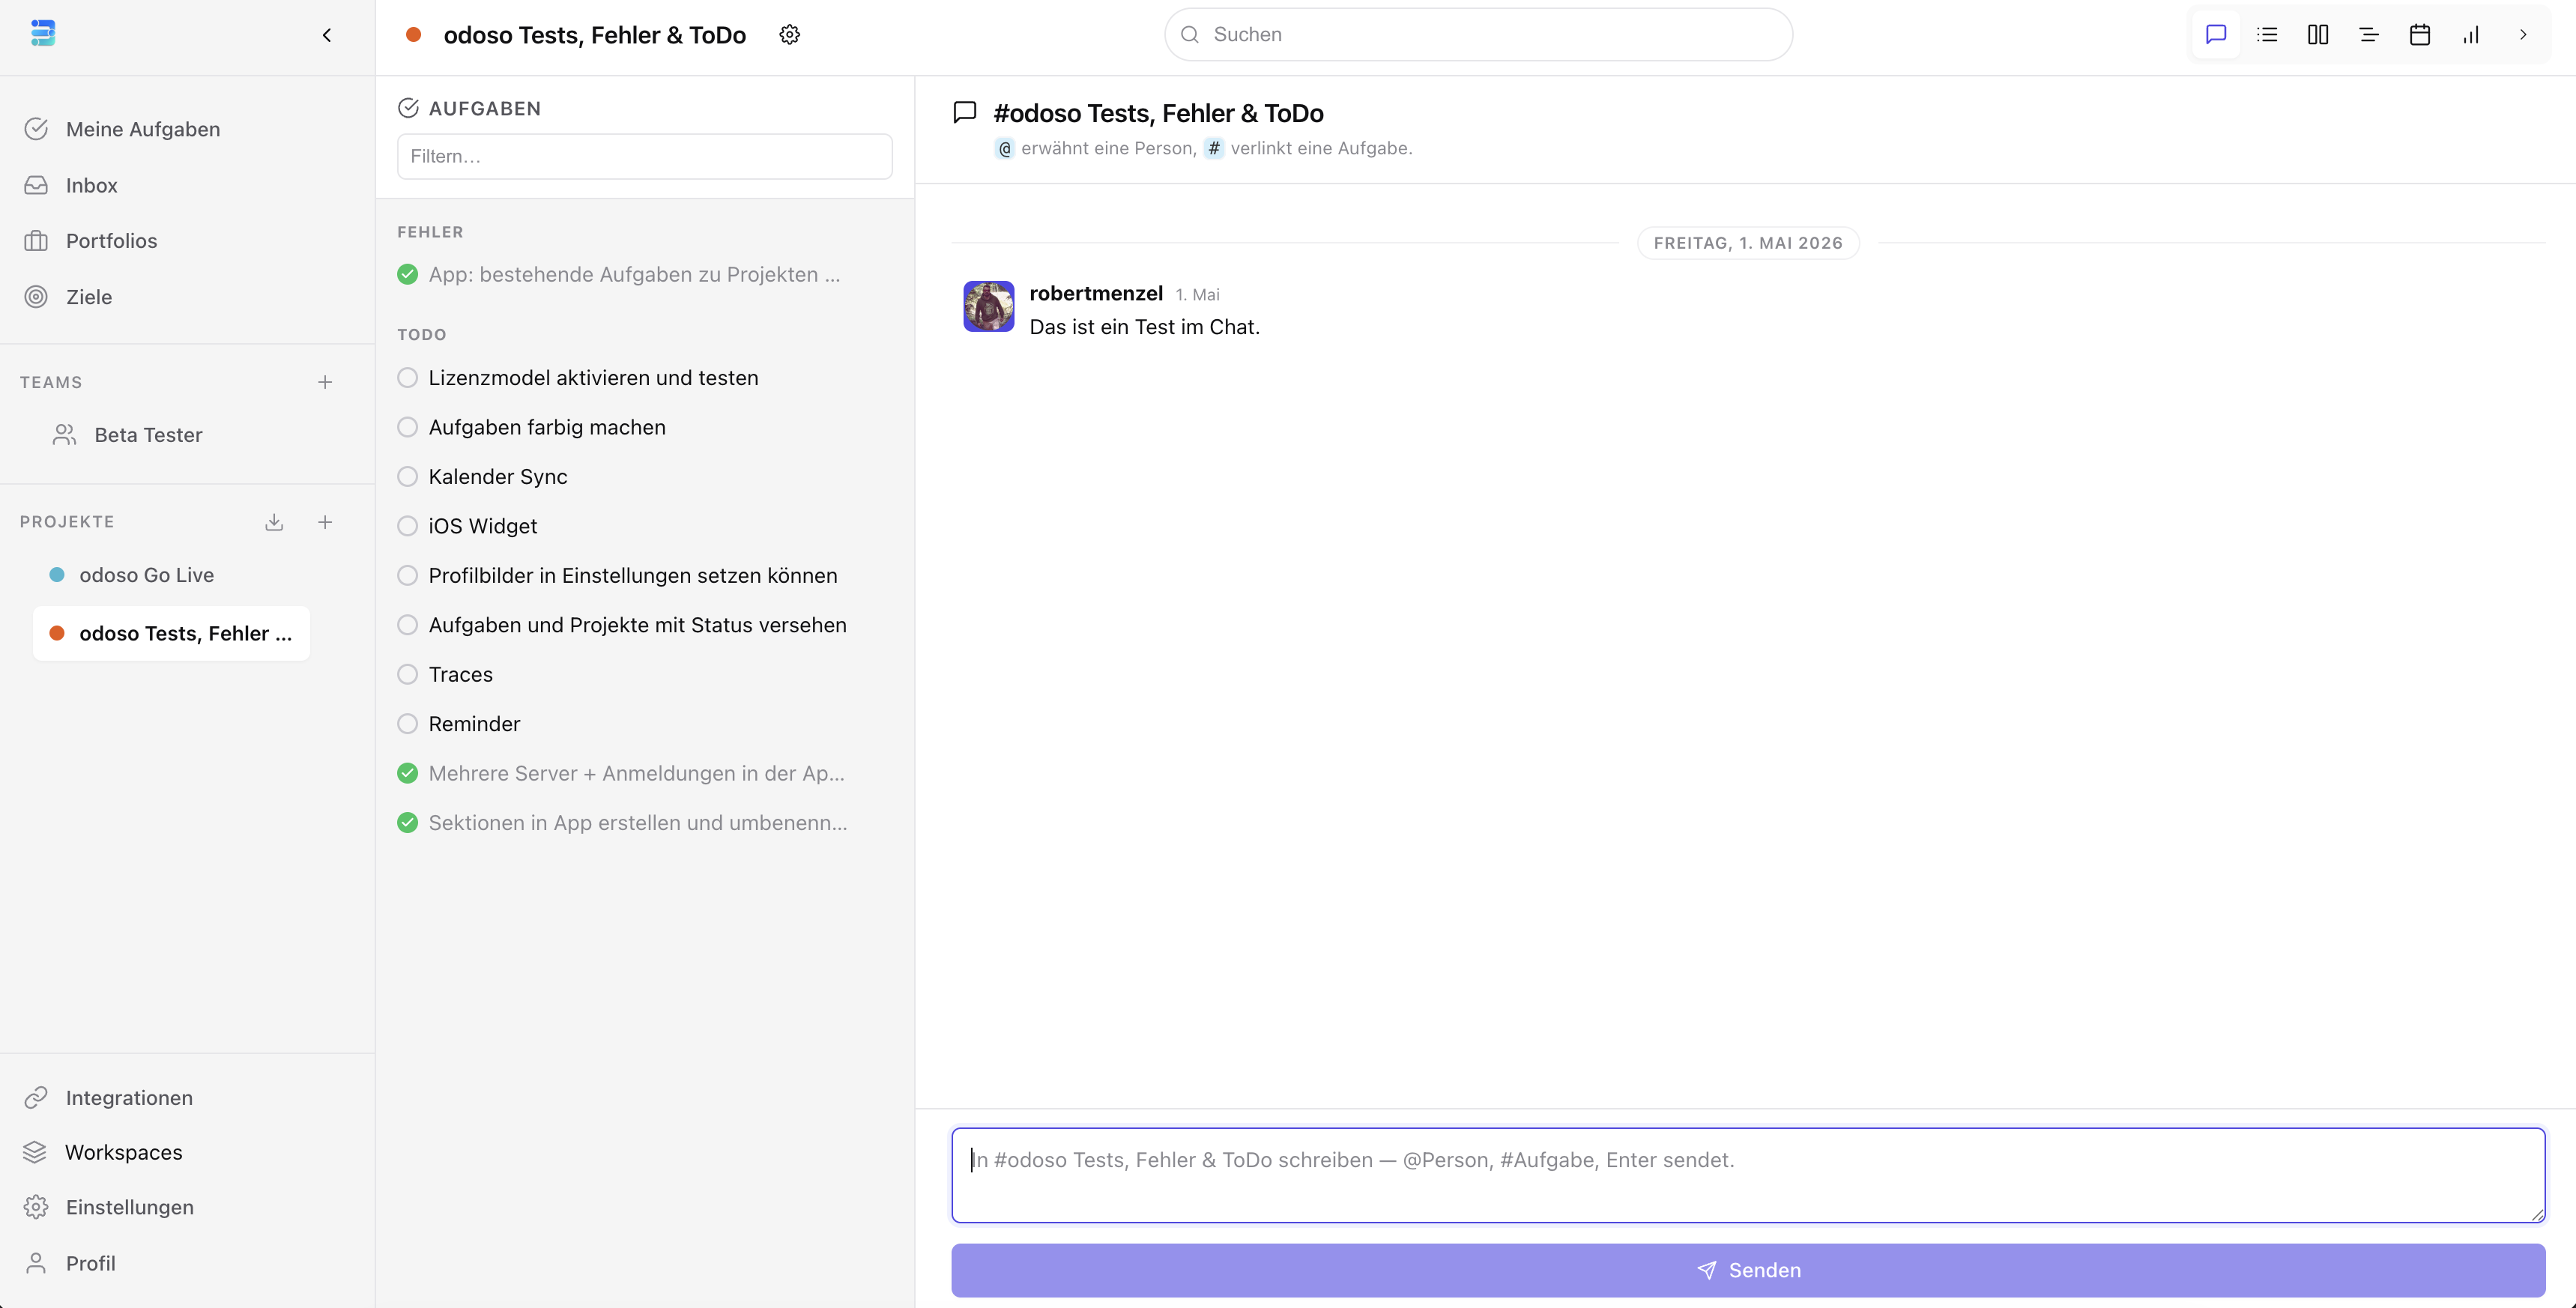
Task: Check off Traces task
Action: click(407, 675)
